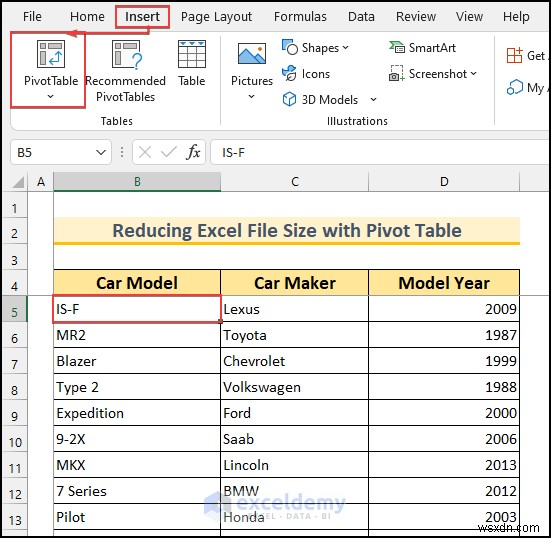Expand the PivotTable dropdown arrow
Screen dimensions: 551x538
click(x=51, y=96)
